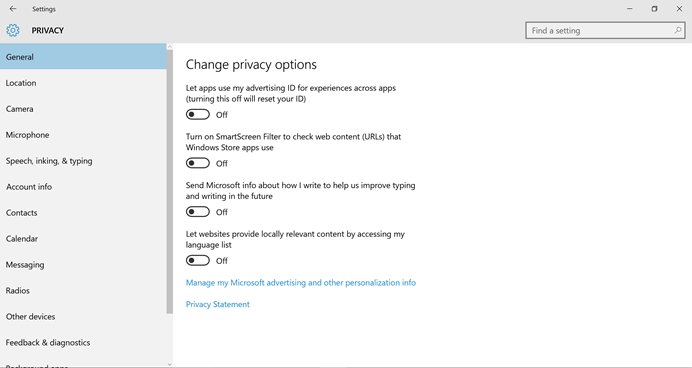This screenshot has height=368, width=692.
Task: Click the Change privacy options heading
Action: [x=251, y=65]
